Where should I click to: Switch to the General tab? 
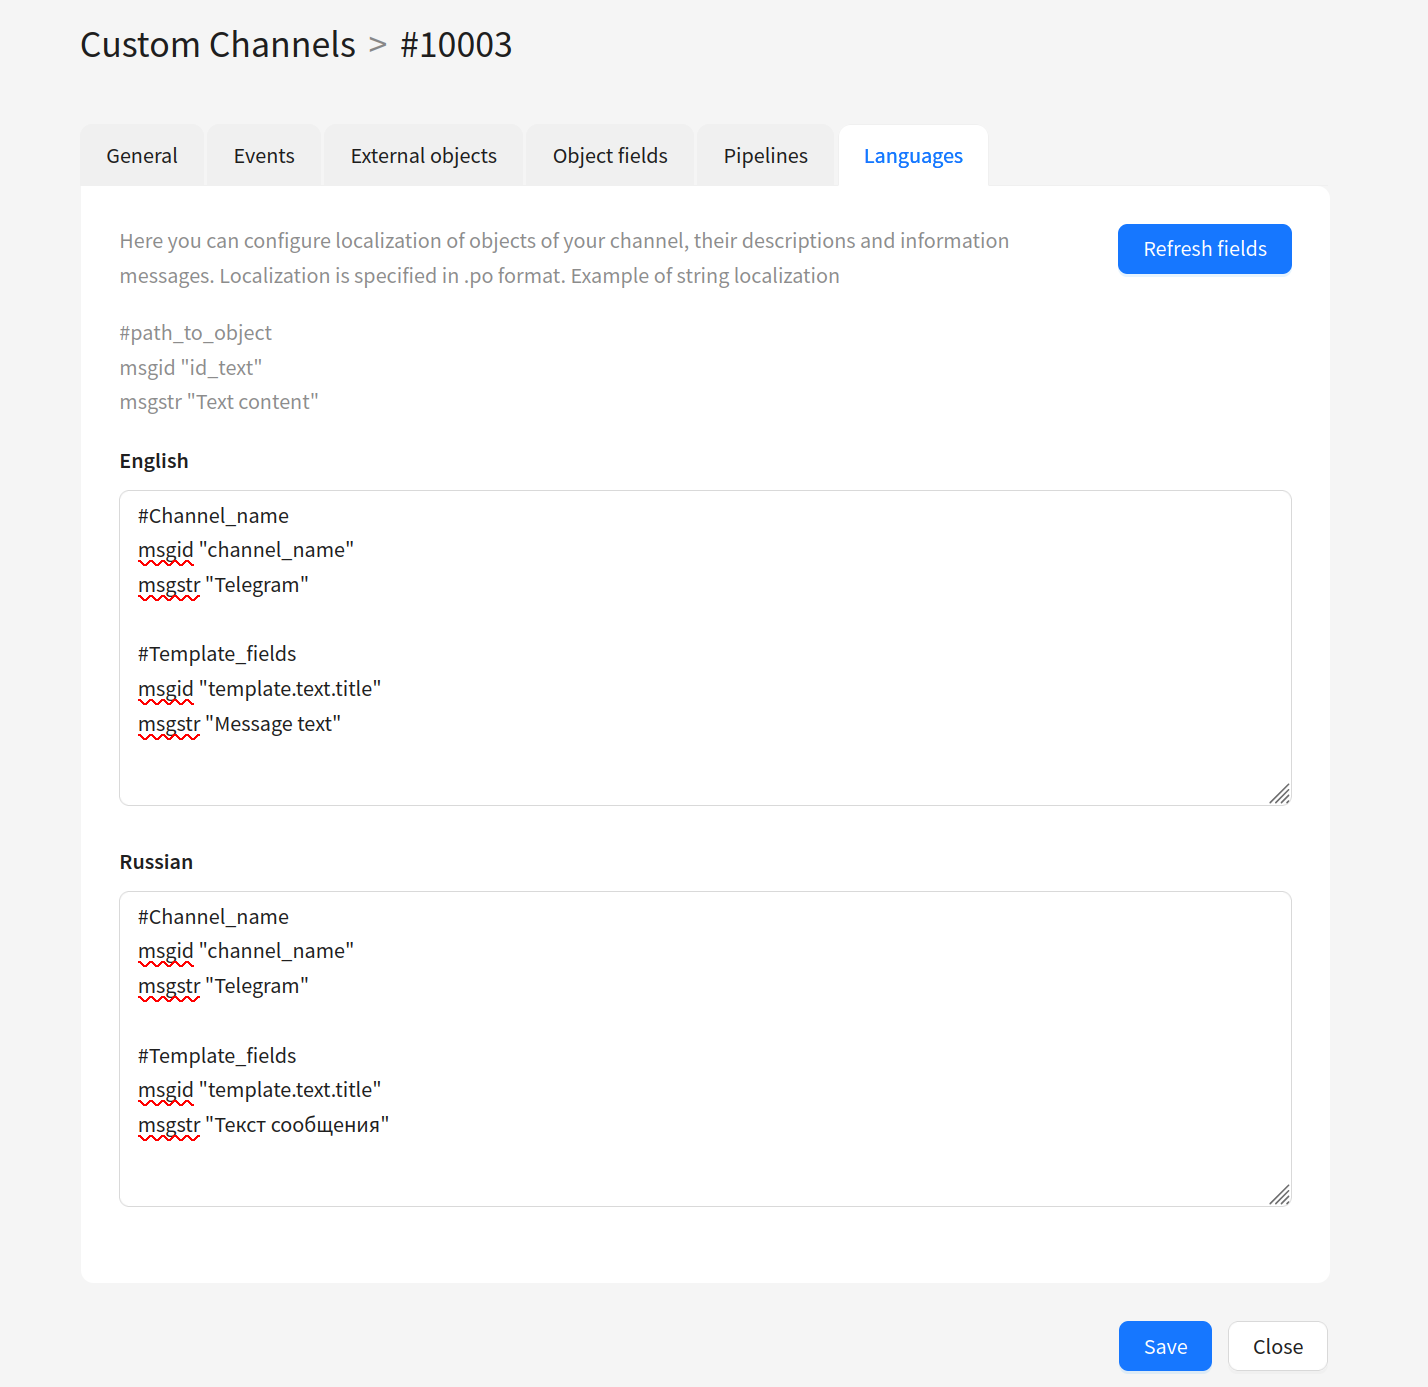(x=142, y=156)
